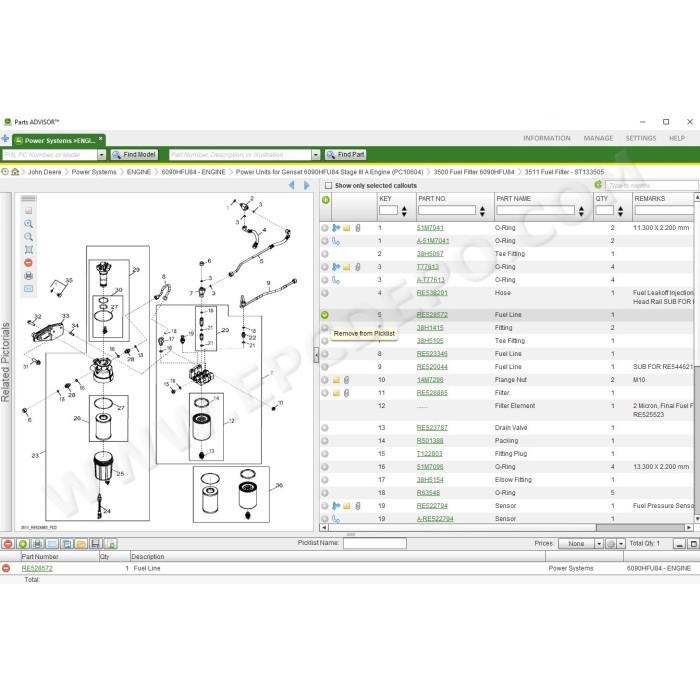The width and height of the screenshot is (700, 700).
Task: Open part link 51M7096
Action: 430,467
